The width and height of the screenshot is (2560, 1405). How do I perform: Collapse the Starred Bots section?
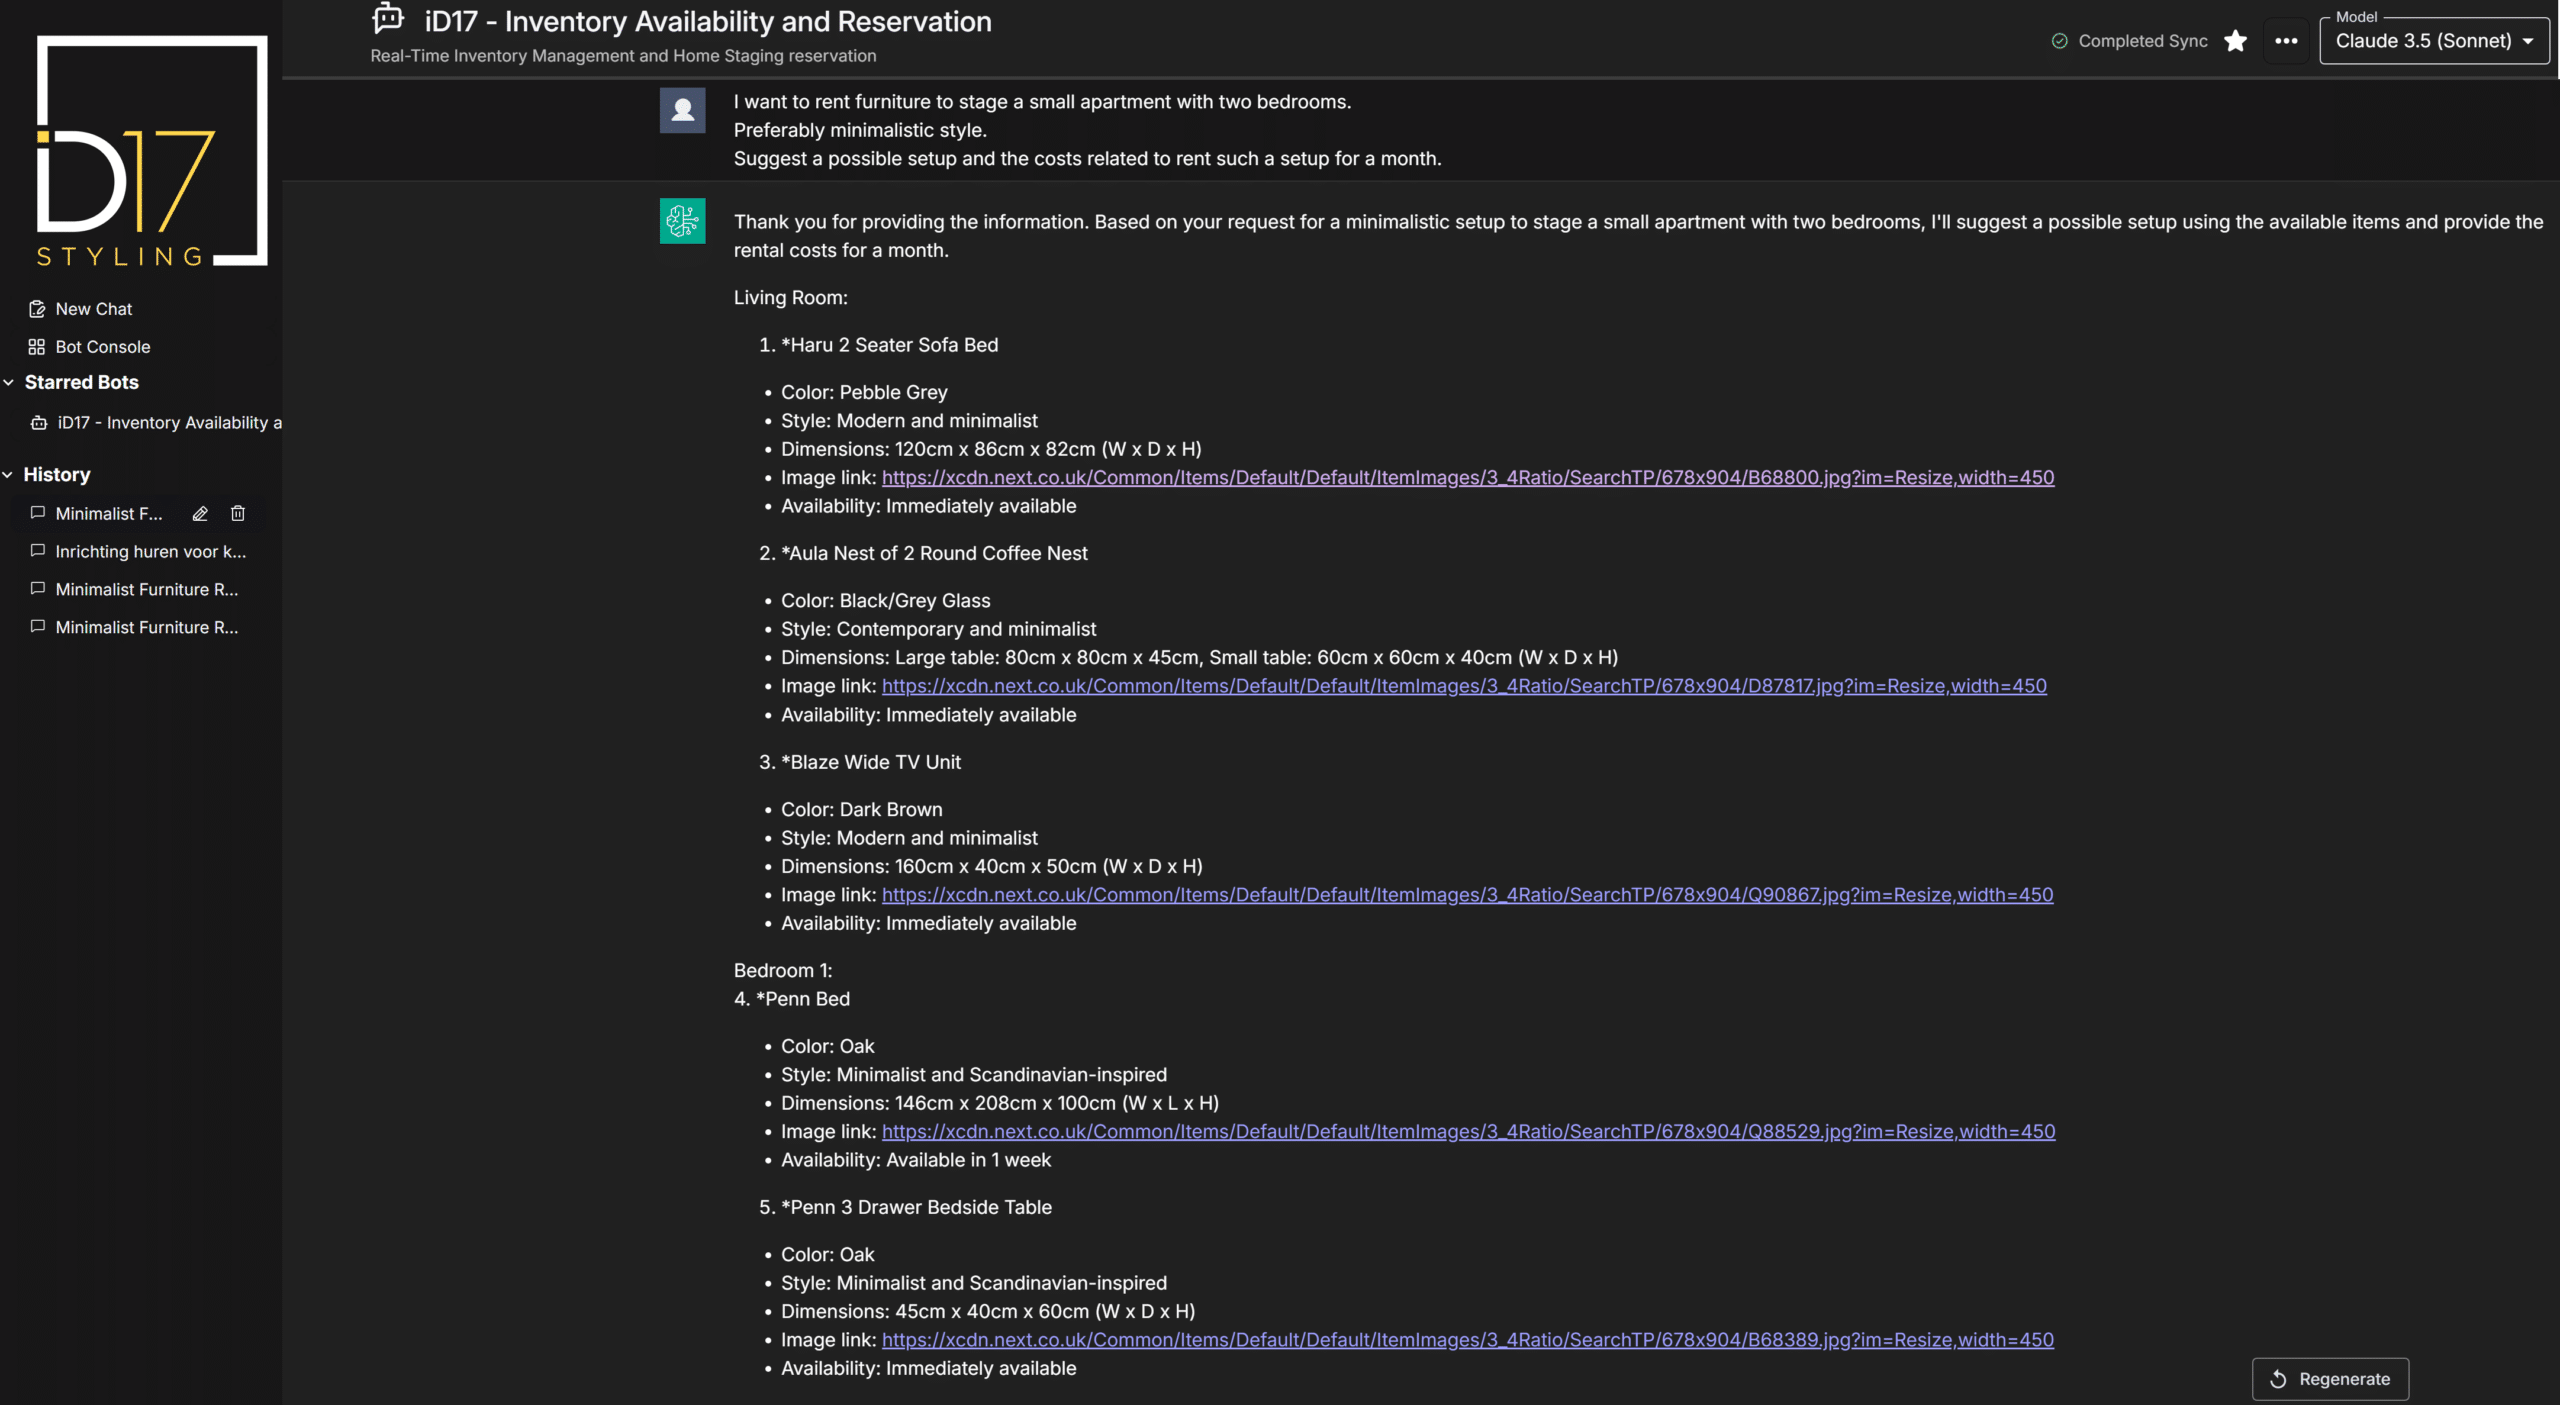9,382
